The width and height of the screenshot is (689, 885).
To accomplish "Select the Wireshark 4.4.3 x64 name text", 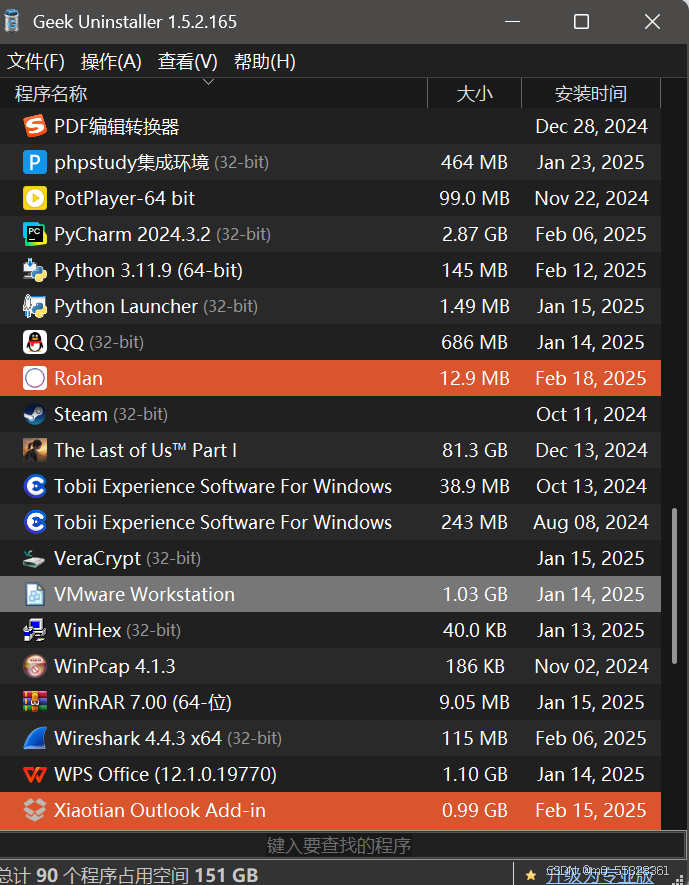I will (x=138, y=738).
